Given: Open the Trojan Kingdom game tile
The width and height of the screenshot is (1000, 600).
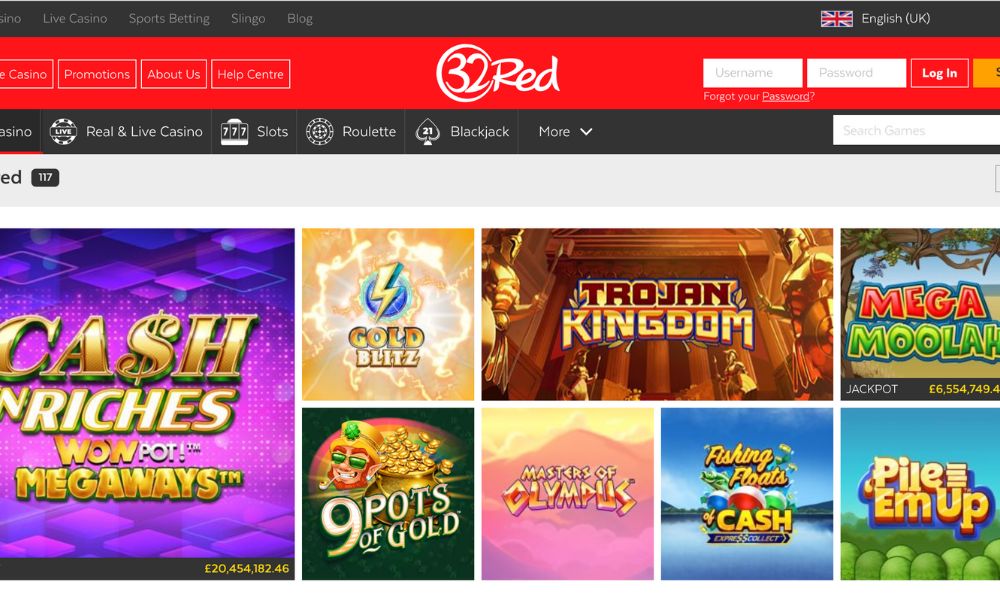Looking at the screenshot, I should point(657,314).
